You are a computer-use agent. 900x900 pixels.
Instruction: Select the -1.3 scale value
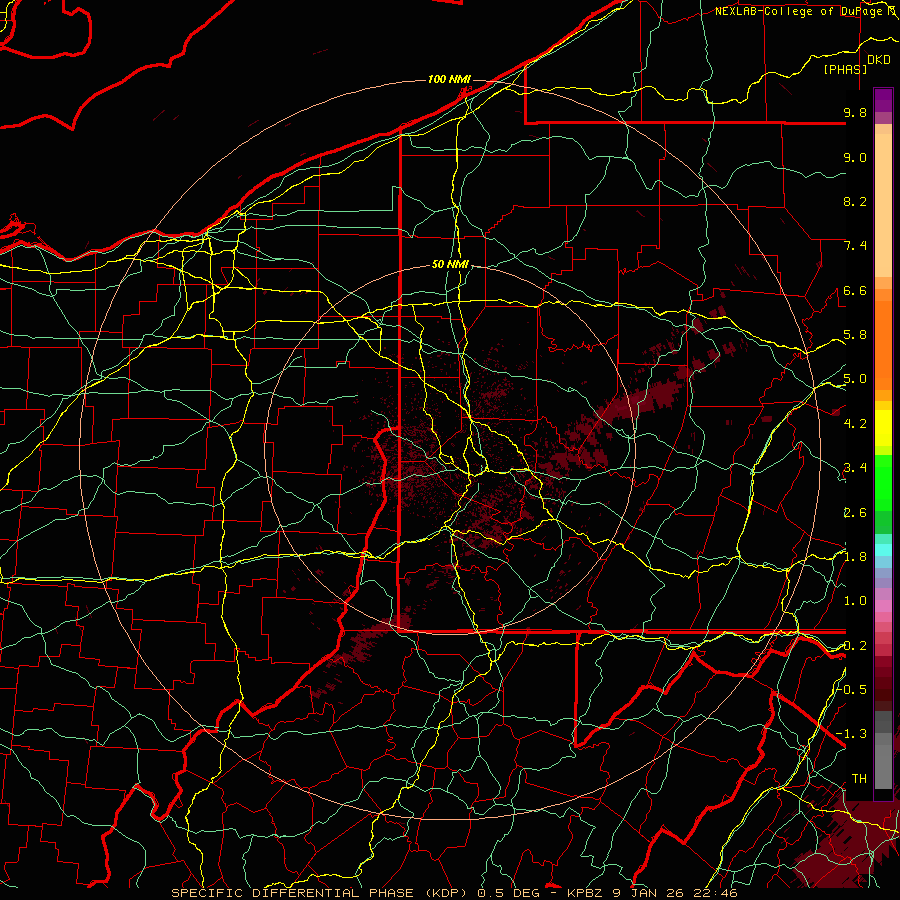coord(852,734)
